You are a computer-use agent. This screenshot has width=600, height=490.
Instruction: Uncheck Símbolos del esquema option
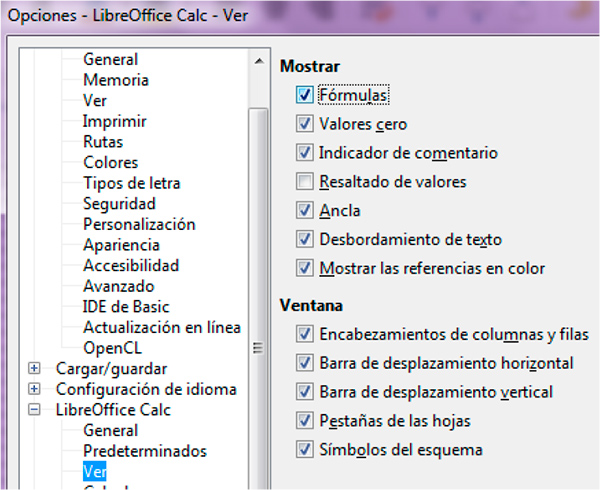(305, 450)
